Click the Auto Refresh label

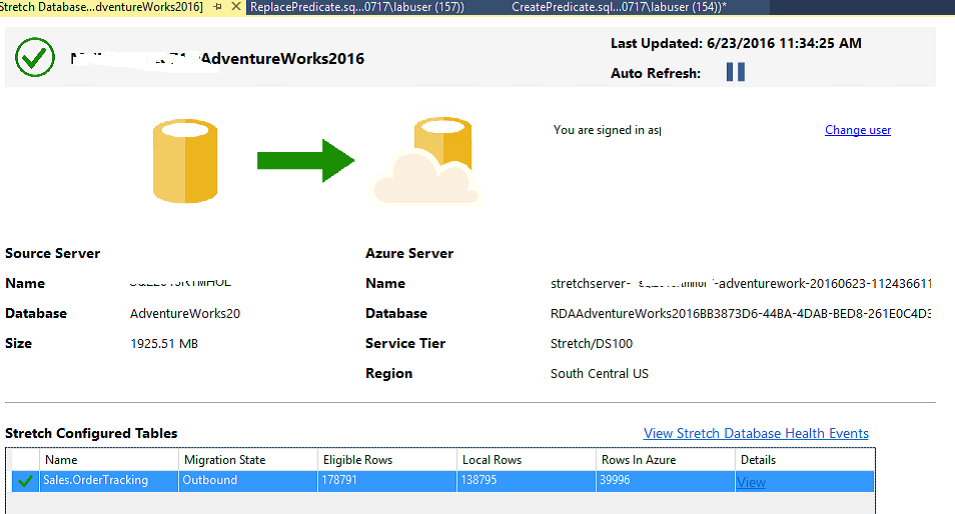[x=655, y=73]
